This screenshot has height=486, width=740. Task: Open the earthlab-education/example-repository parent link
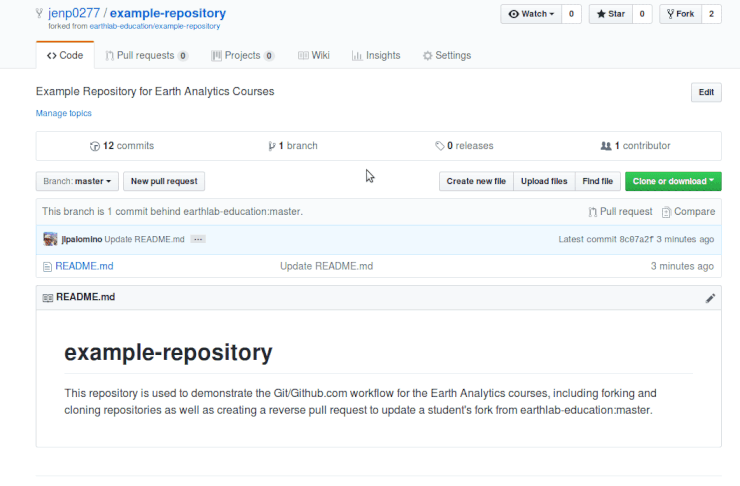[x=155, y=26]
